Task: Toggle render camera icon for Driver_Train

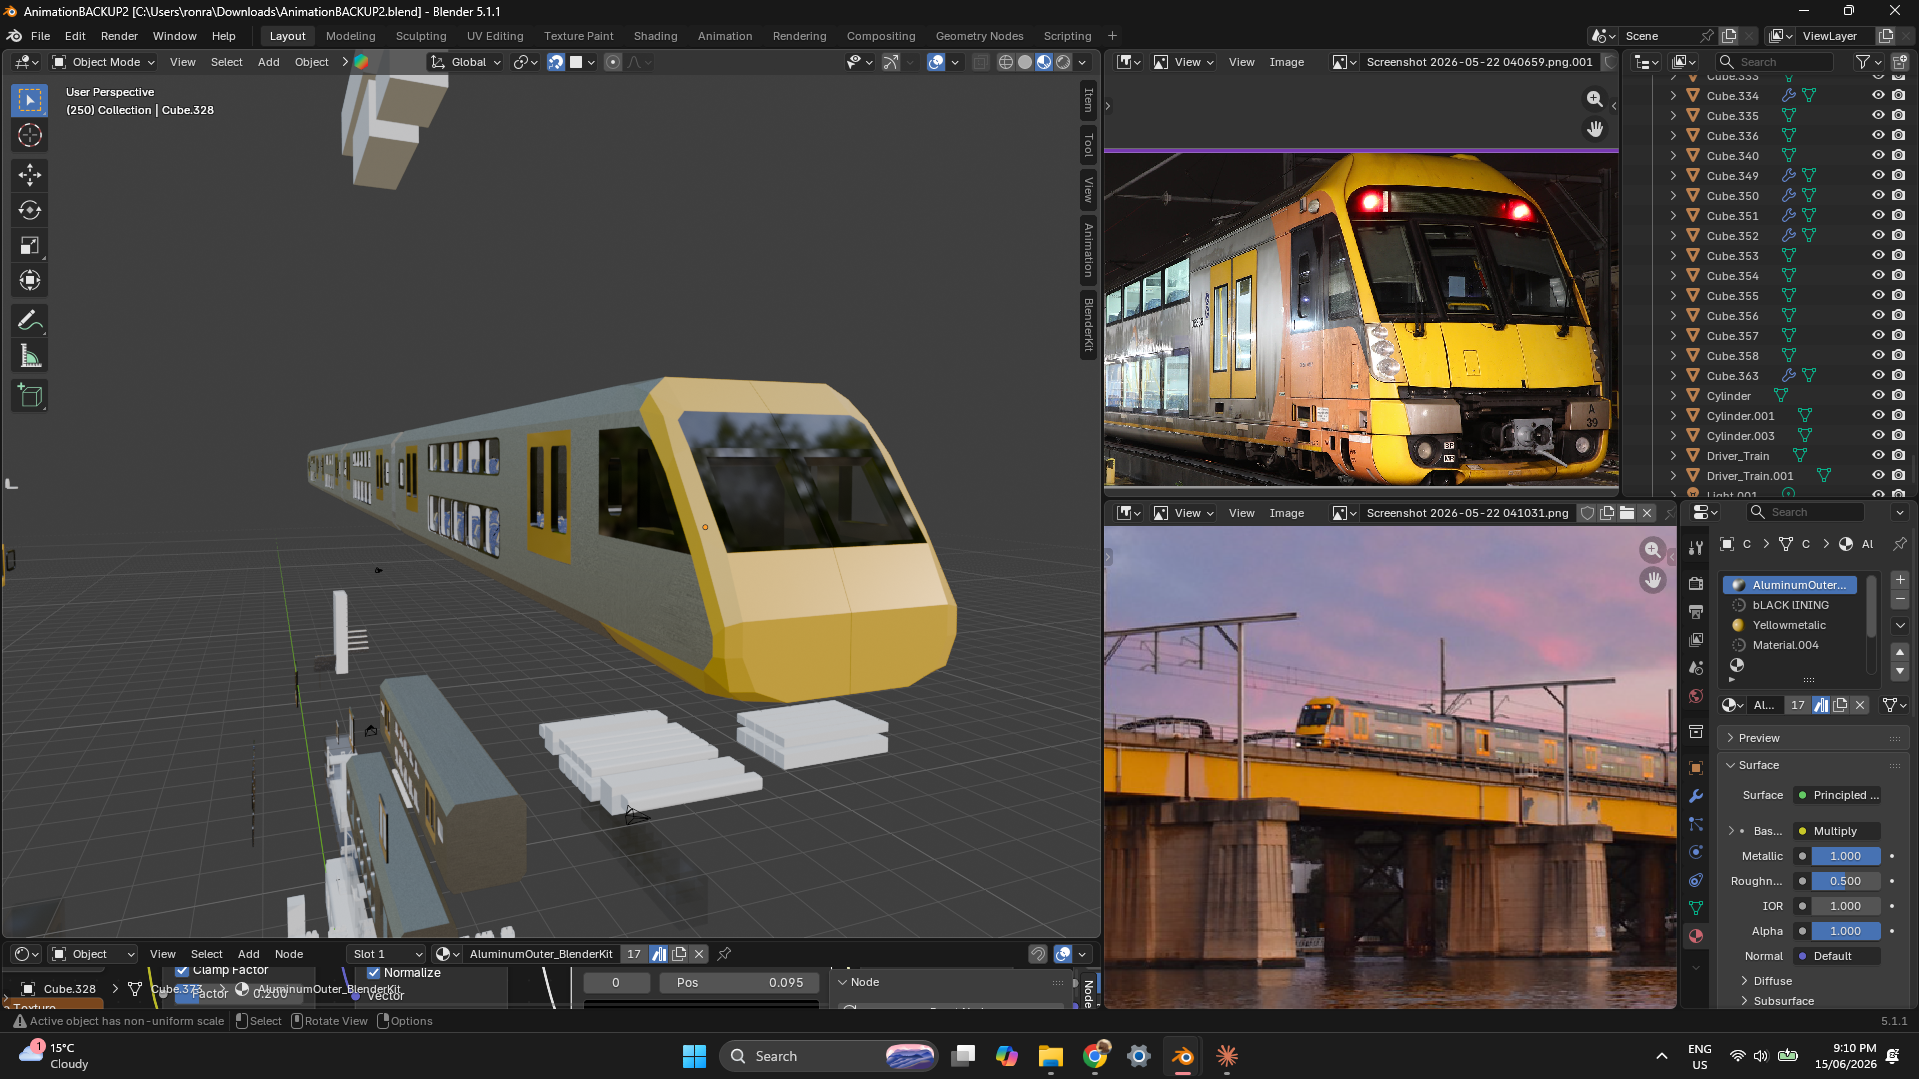Action: click(1898, 456)
